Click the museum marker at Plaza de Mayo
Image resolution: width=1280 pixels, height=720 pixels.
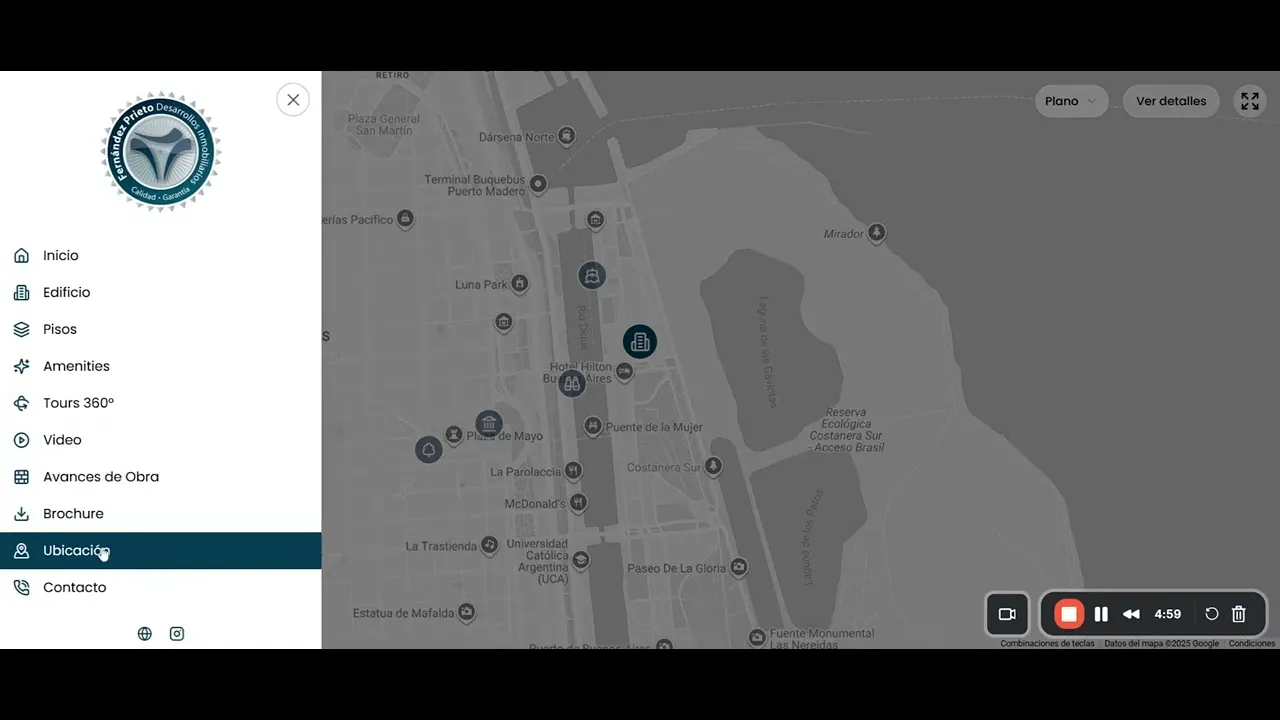tap(489, 423)
